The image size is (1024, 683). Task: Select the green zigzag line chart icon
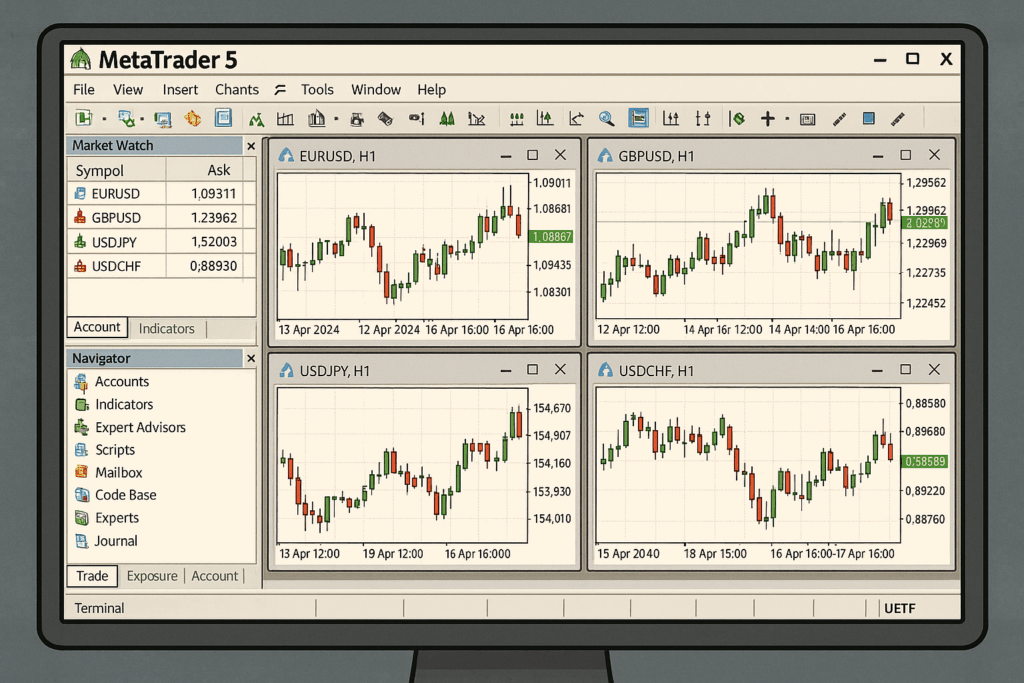tap(256, 119)
